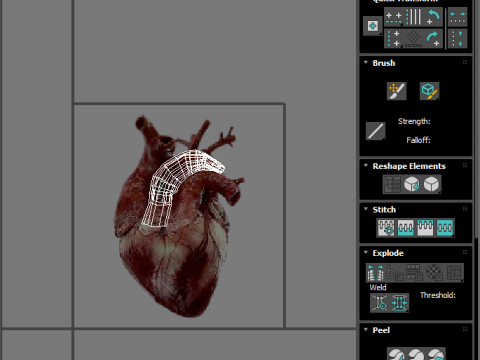Activate the Target Weld tool
The height and width of the screenshot is (360, 480).
[x=380, y=303]
